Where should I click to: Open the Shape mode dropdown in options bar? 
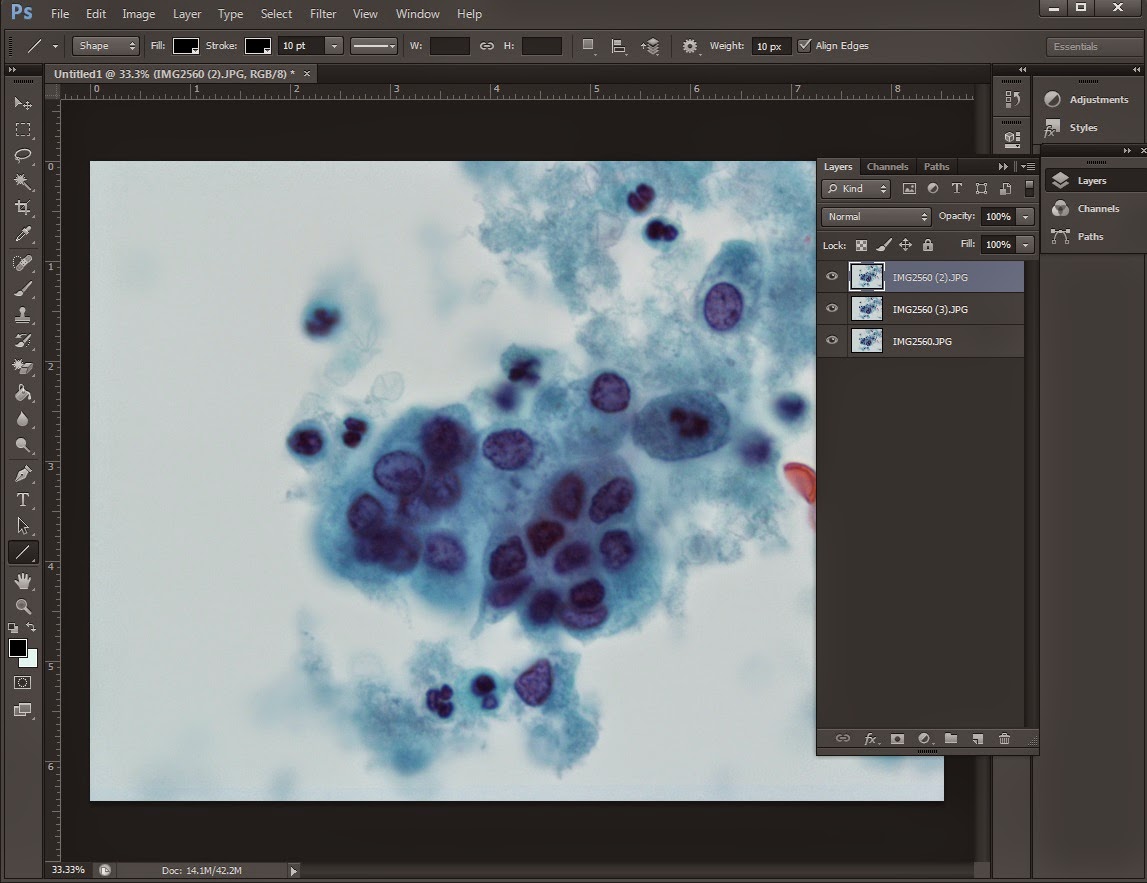[105, 45]
